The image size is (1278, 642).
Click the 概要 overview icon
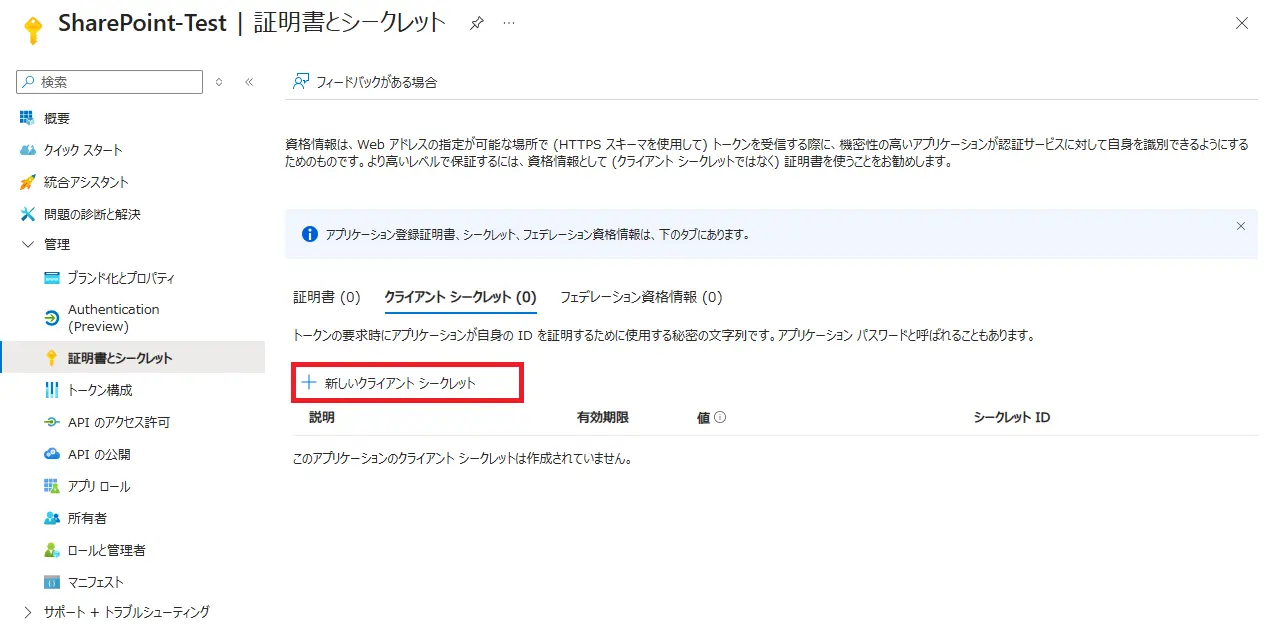click(27, 118)
